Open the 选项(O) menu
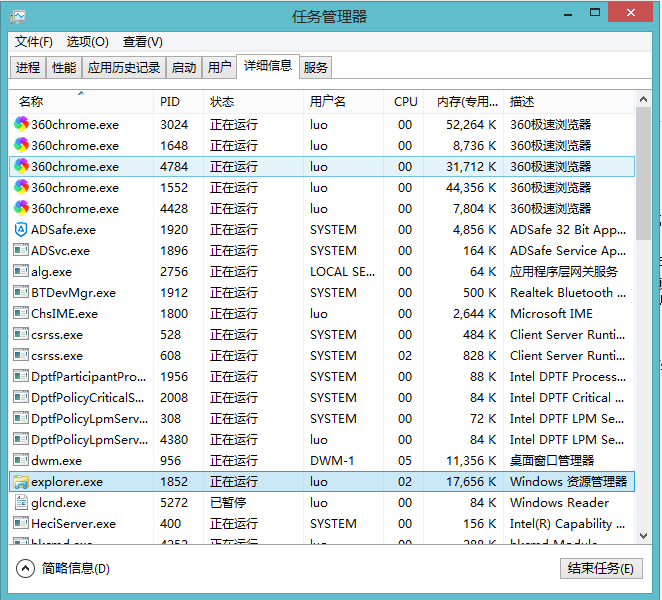Screen dimensions: 662x600 (87, 42)
